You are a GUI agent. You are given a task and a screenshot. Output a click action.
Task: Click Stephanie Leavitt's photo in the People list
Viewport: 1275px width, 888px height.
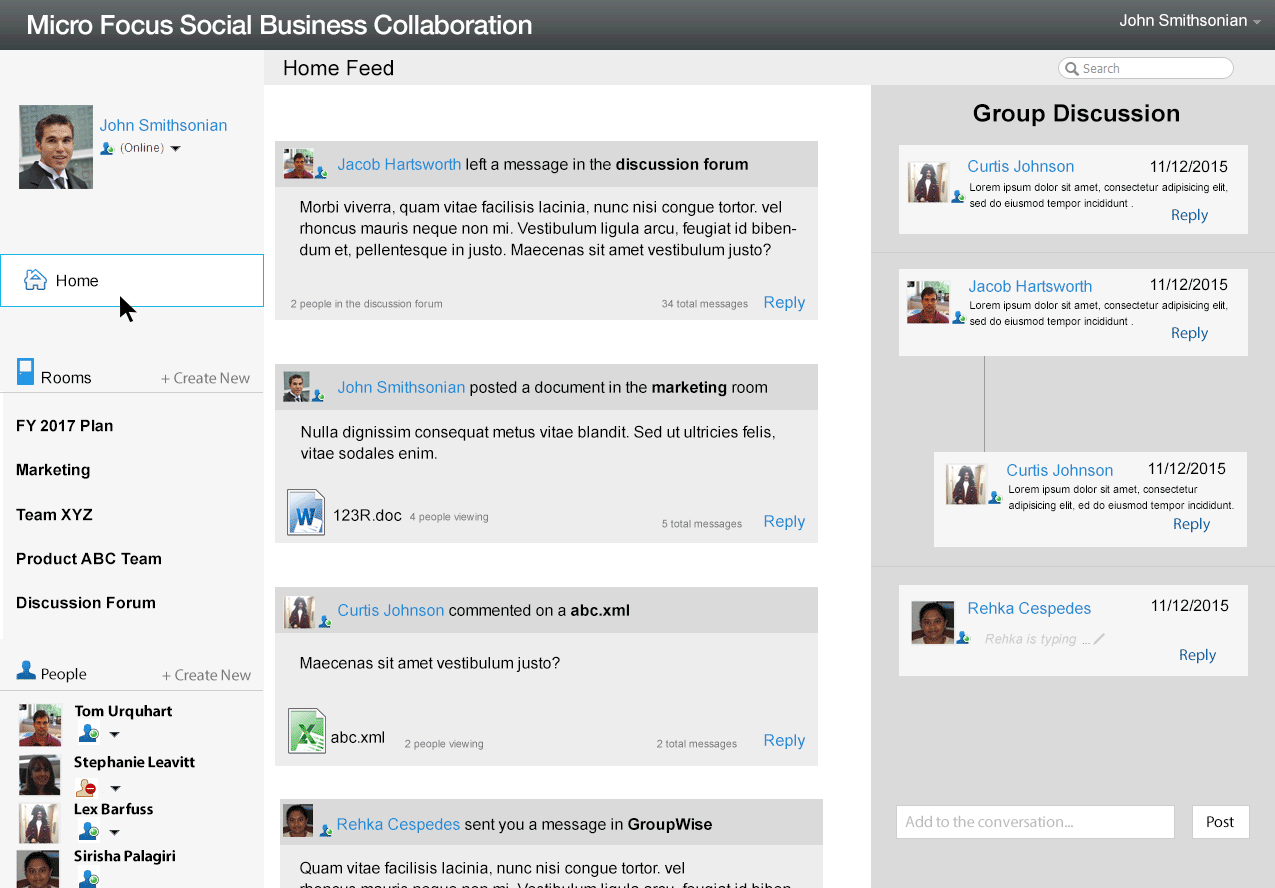(40, 775)
